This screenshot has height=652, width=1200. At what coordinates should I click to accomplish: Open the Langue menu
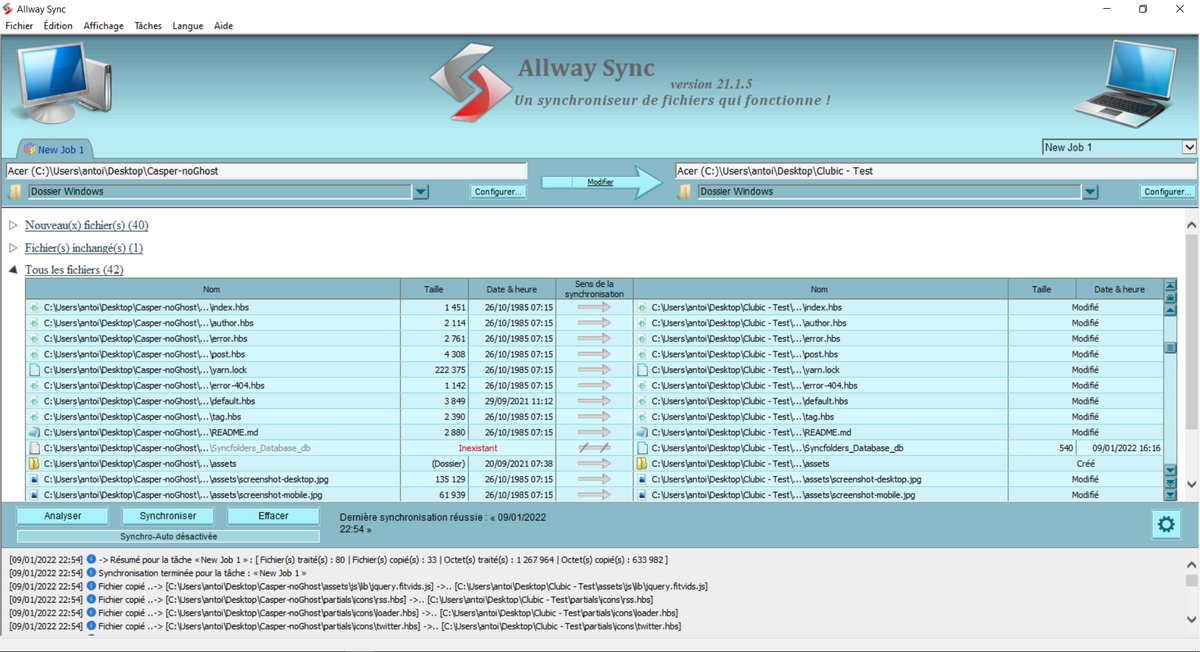(187, 26)
